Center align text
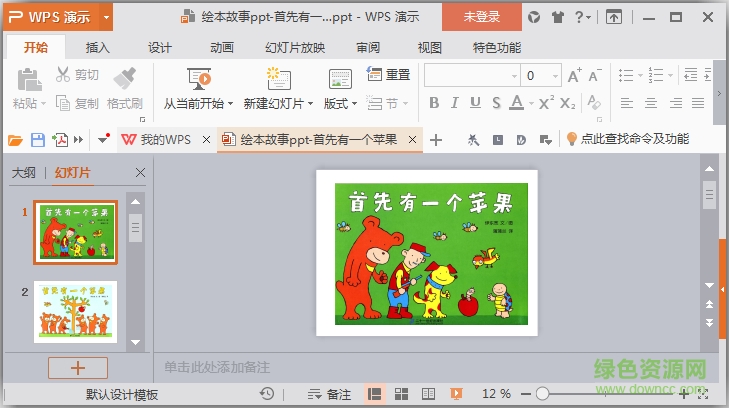Viewport: 729px width, 408px height. pyautogui.click(x=651, y=103)
